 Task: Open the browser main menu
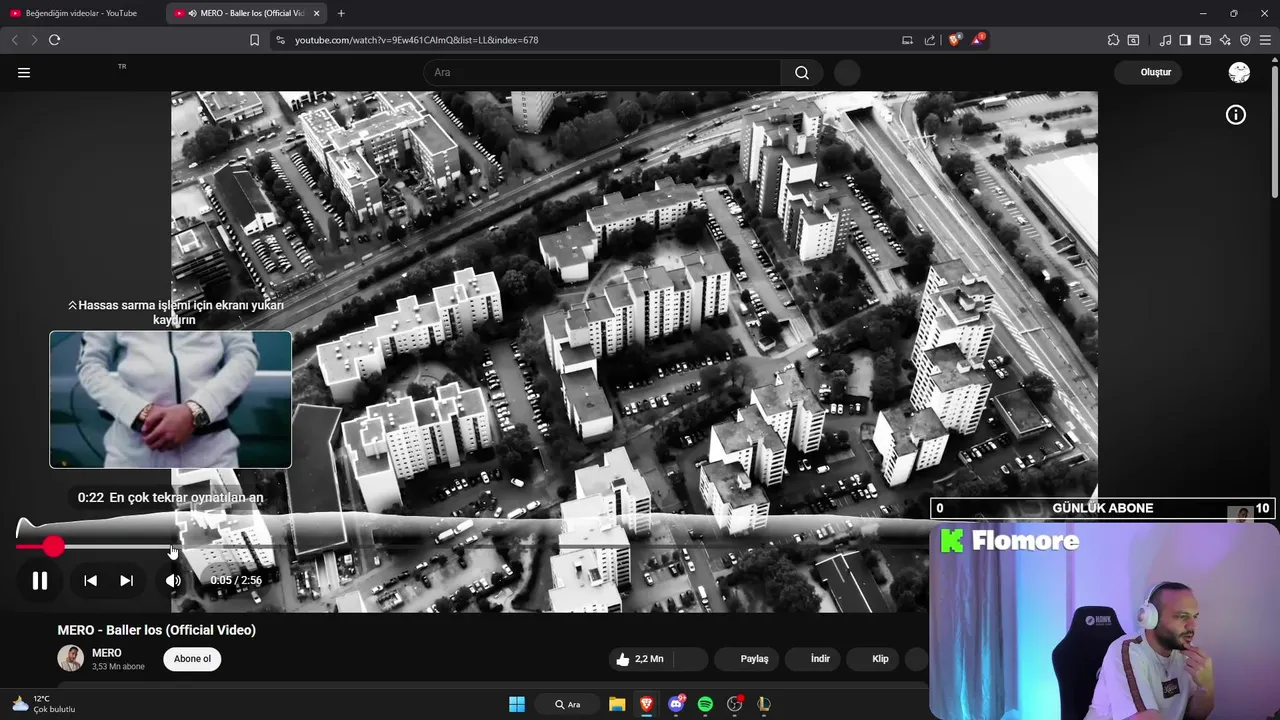(x=1265, y=40)
